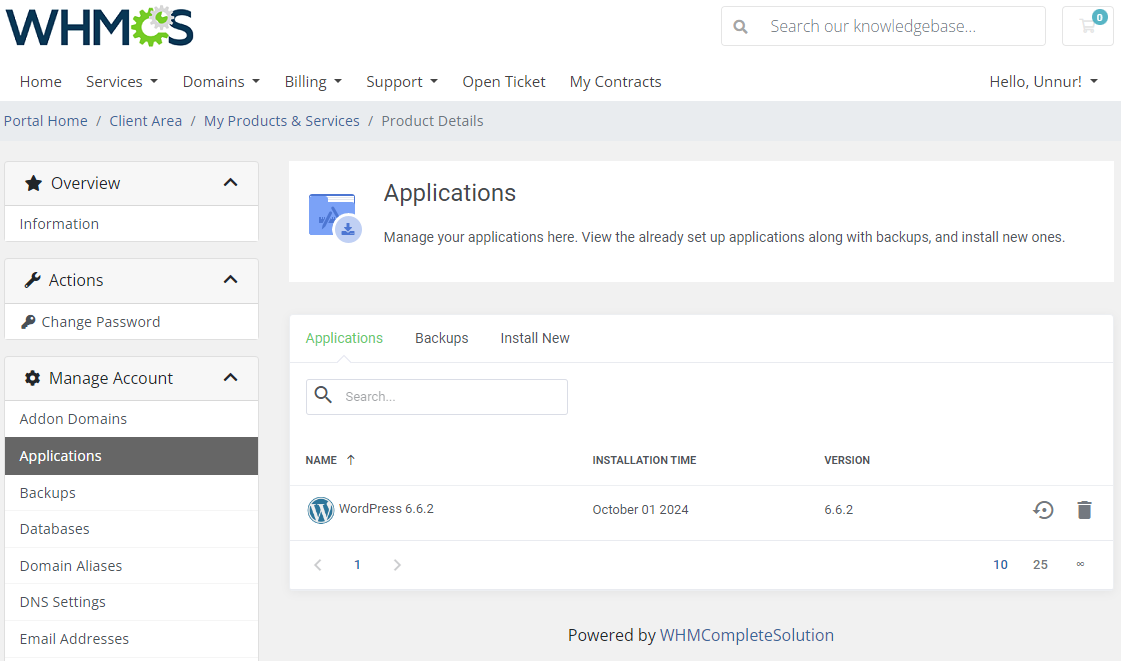1121x661 pixels.
Task: Select Applications in Manage Account sidebar
Action: point(132,456)
